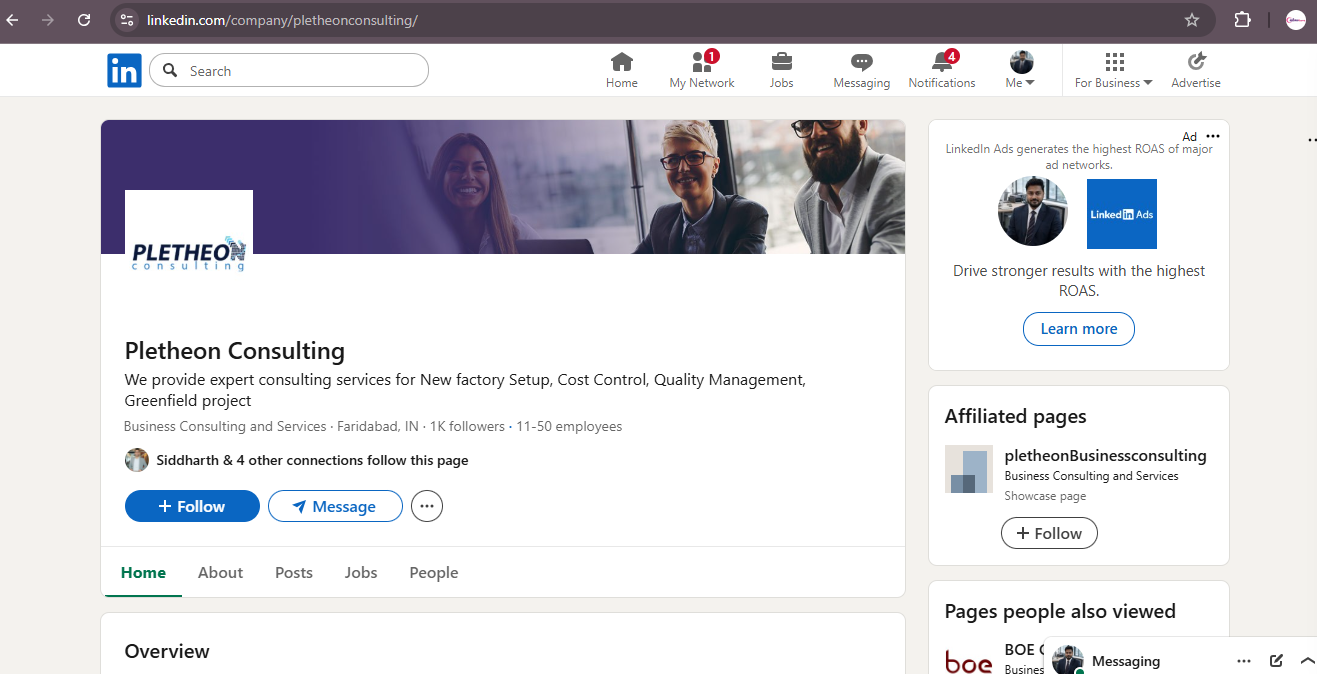
Task: Click the Chrome profile avatar
Action: [1296, 20]
